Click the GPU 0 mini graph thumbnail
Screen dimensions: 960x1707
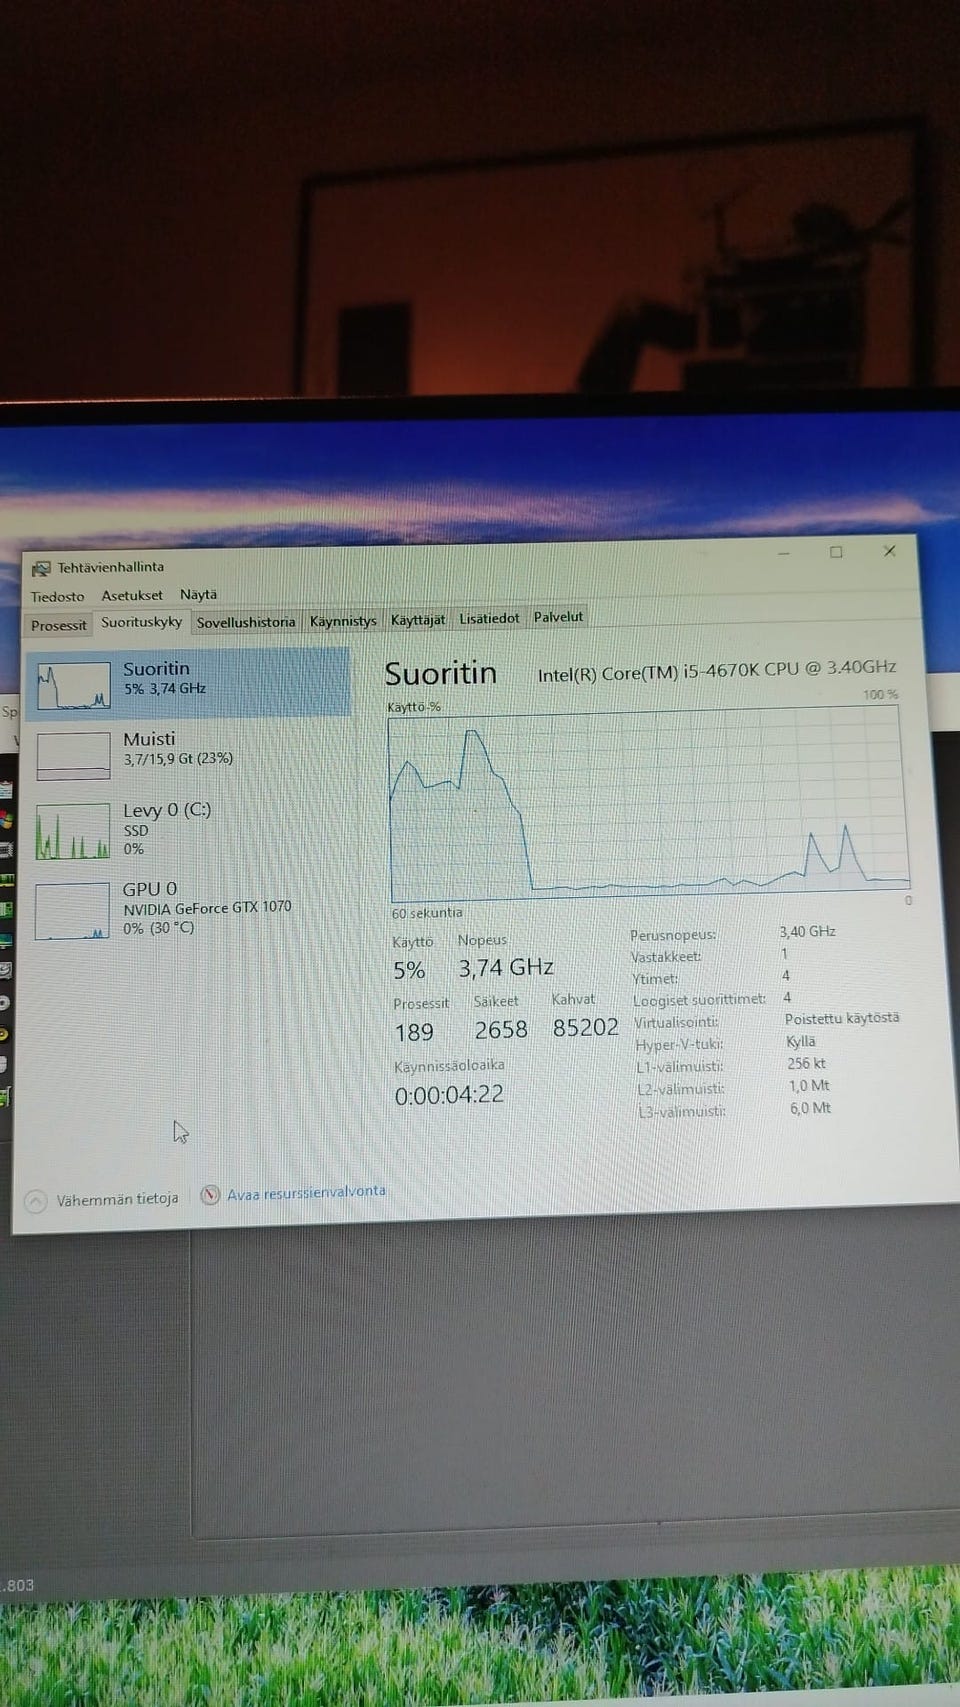click(x=72, y=911)
